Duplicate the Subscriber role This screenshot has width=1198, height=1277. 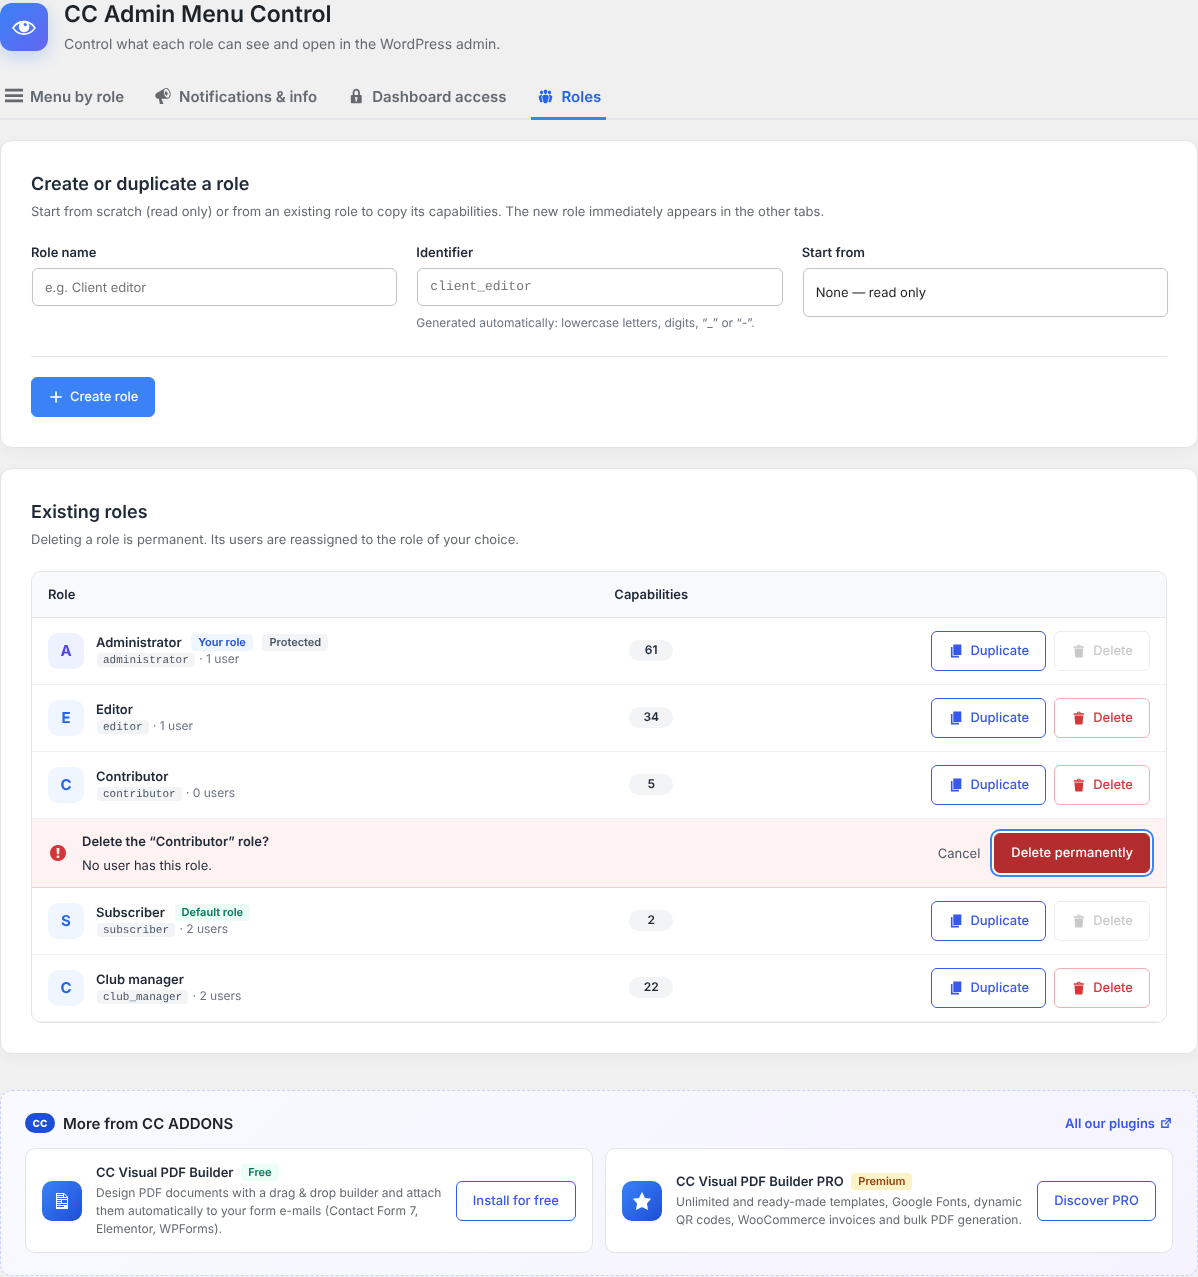[988, 921]
